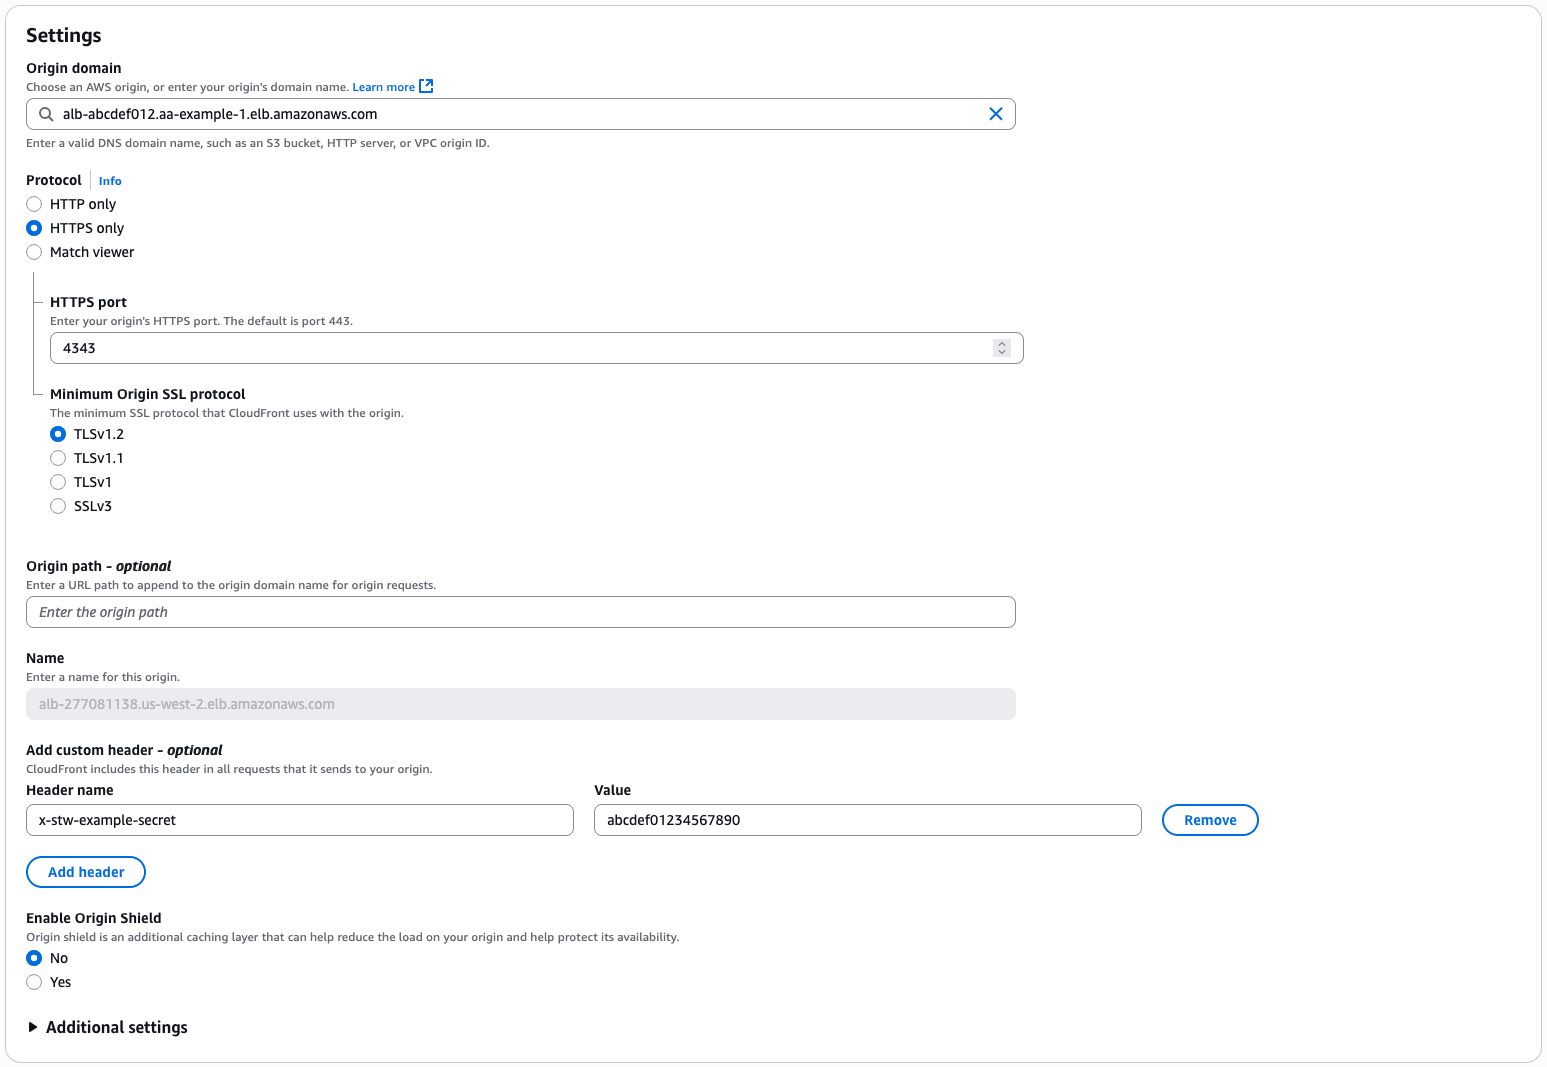
Task: Choose TLSv1.1 as minimum SSL protocol
Action: click(x=58, y=457)
